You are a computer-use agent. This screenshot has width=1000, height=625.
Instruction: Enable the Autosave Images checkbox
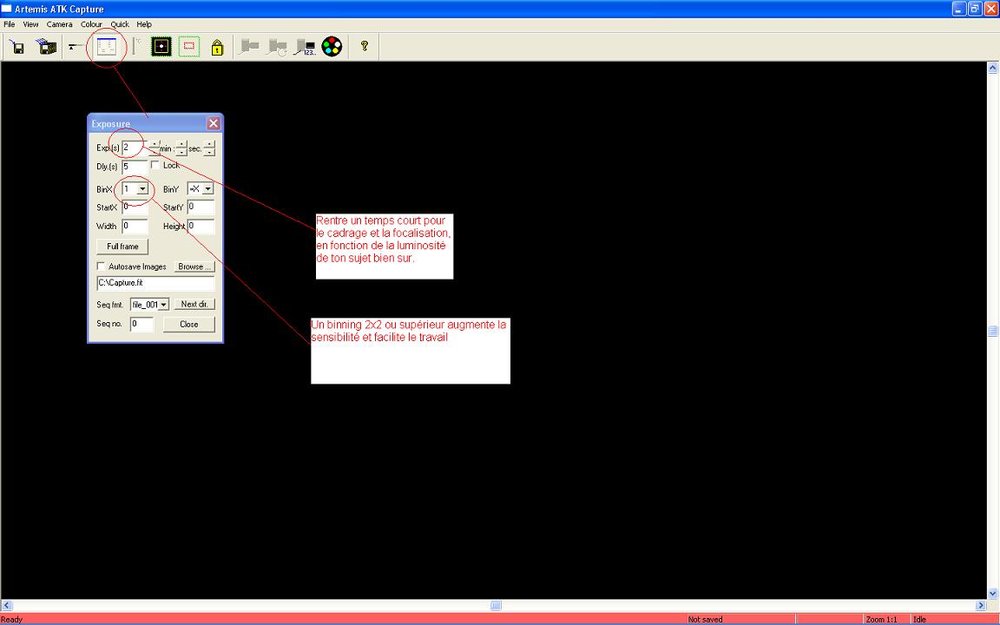pos(101,266)
